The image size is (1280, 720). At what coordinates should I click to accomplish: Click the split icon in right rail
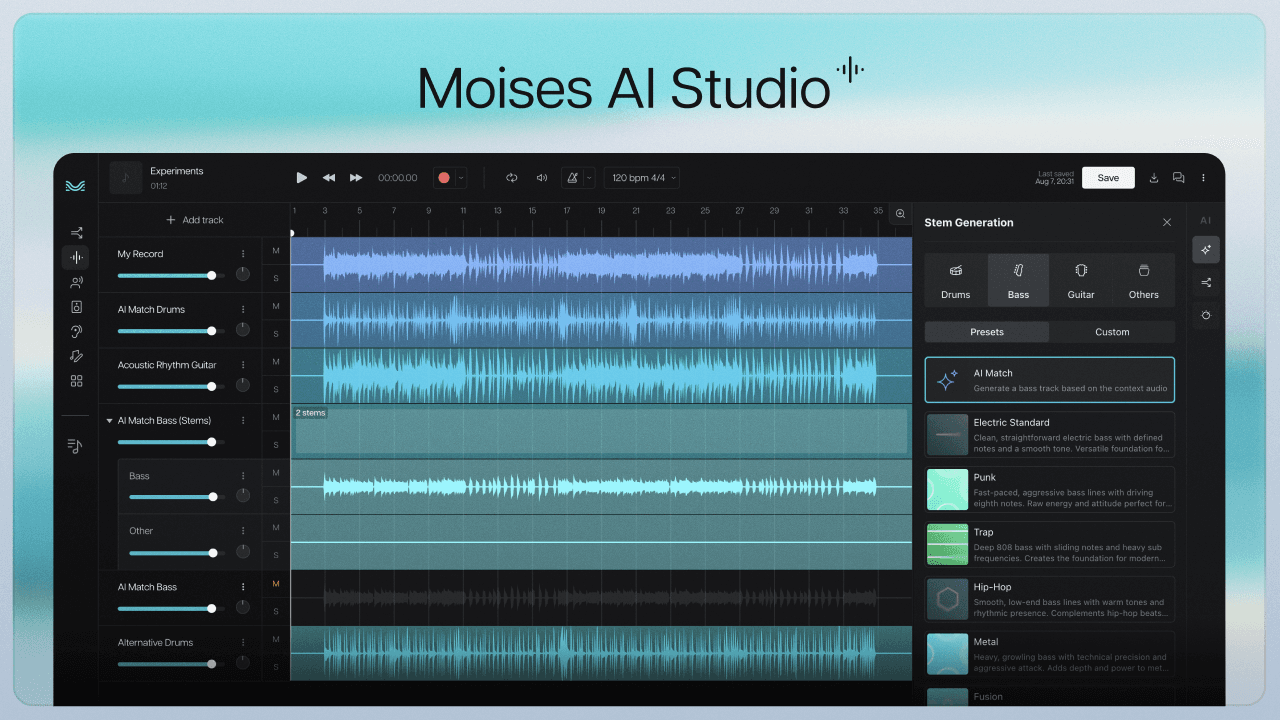point(1206,283)
